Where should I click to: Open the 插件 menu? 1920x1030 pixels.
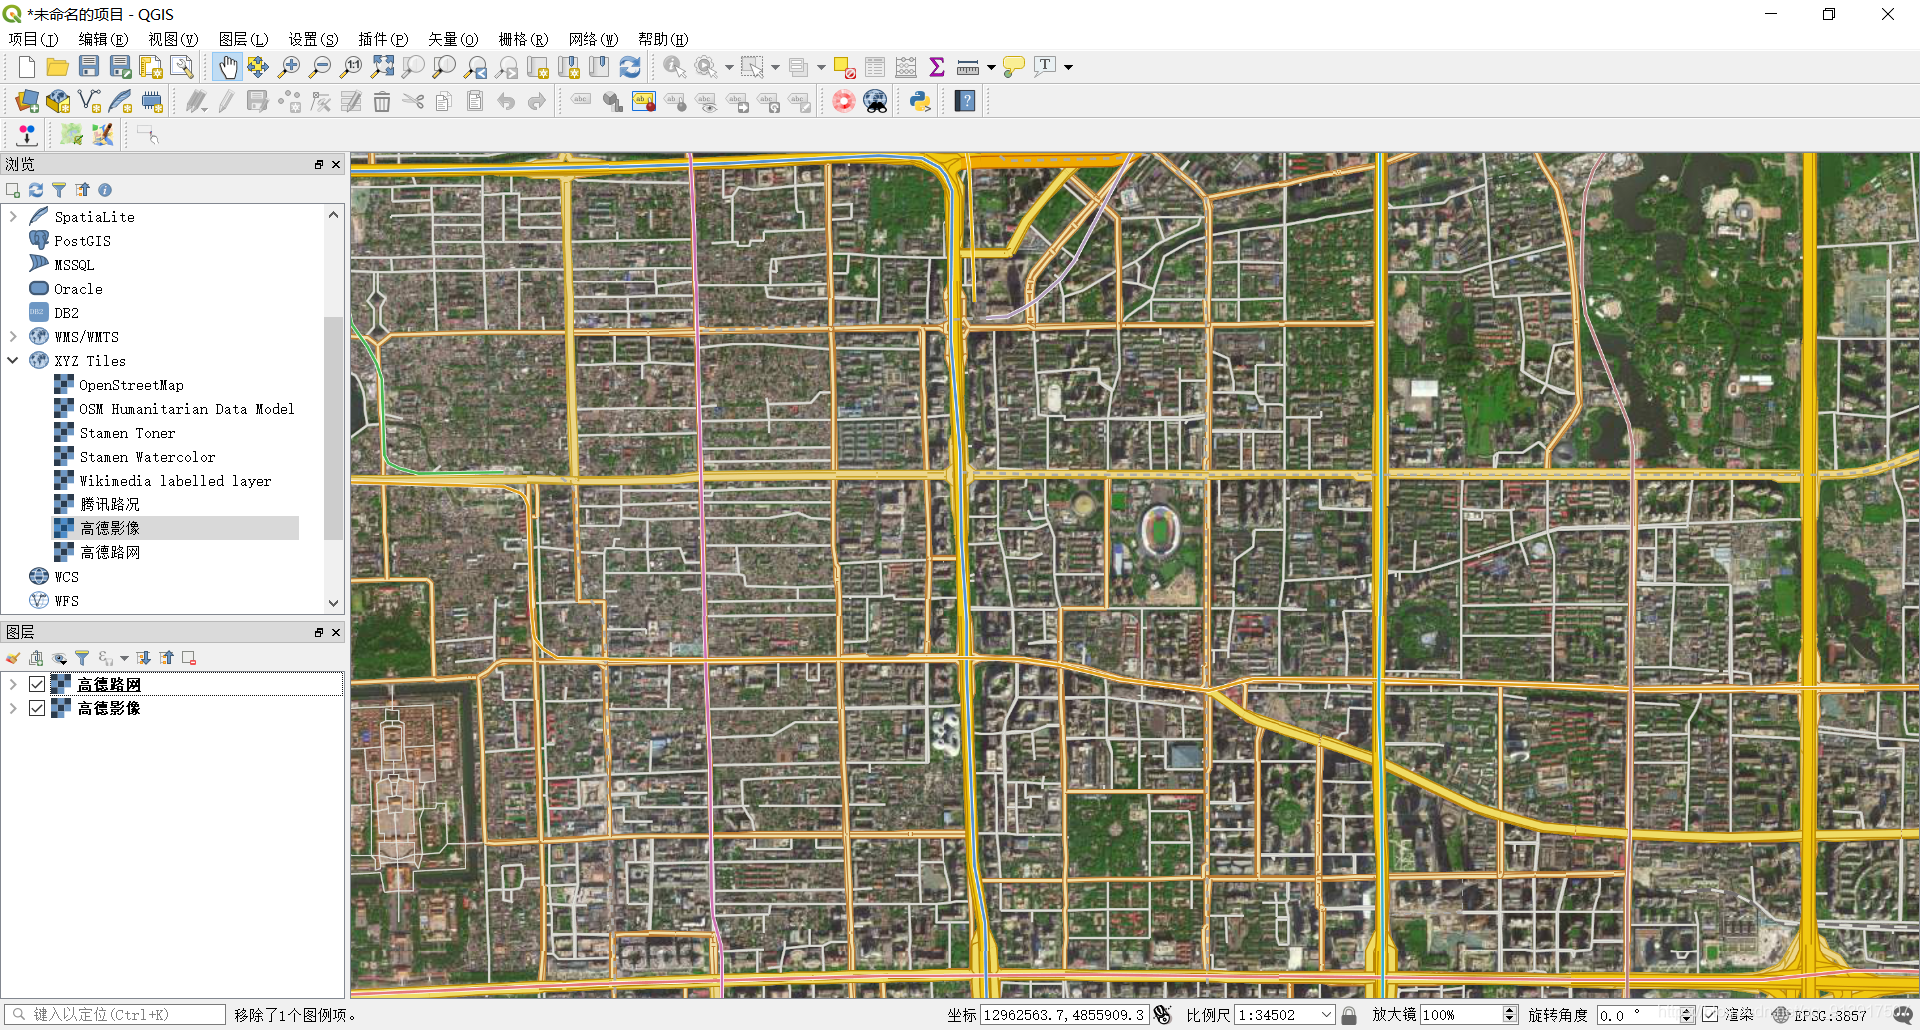pos(383,39)
